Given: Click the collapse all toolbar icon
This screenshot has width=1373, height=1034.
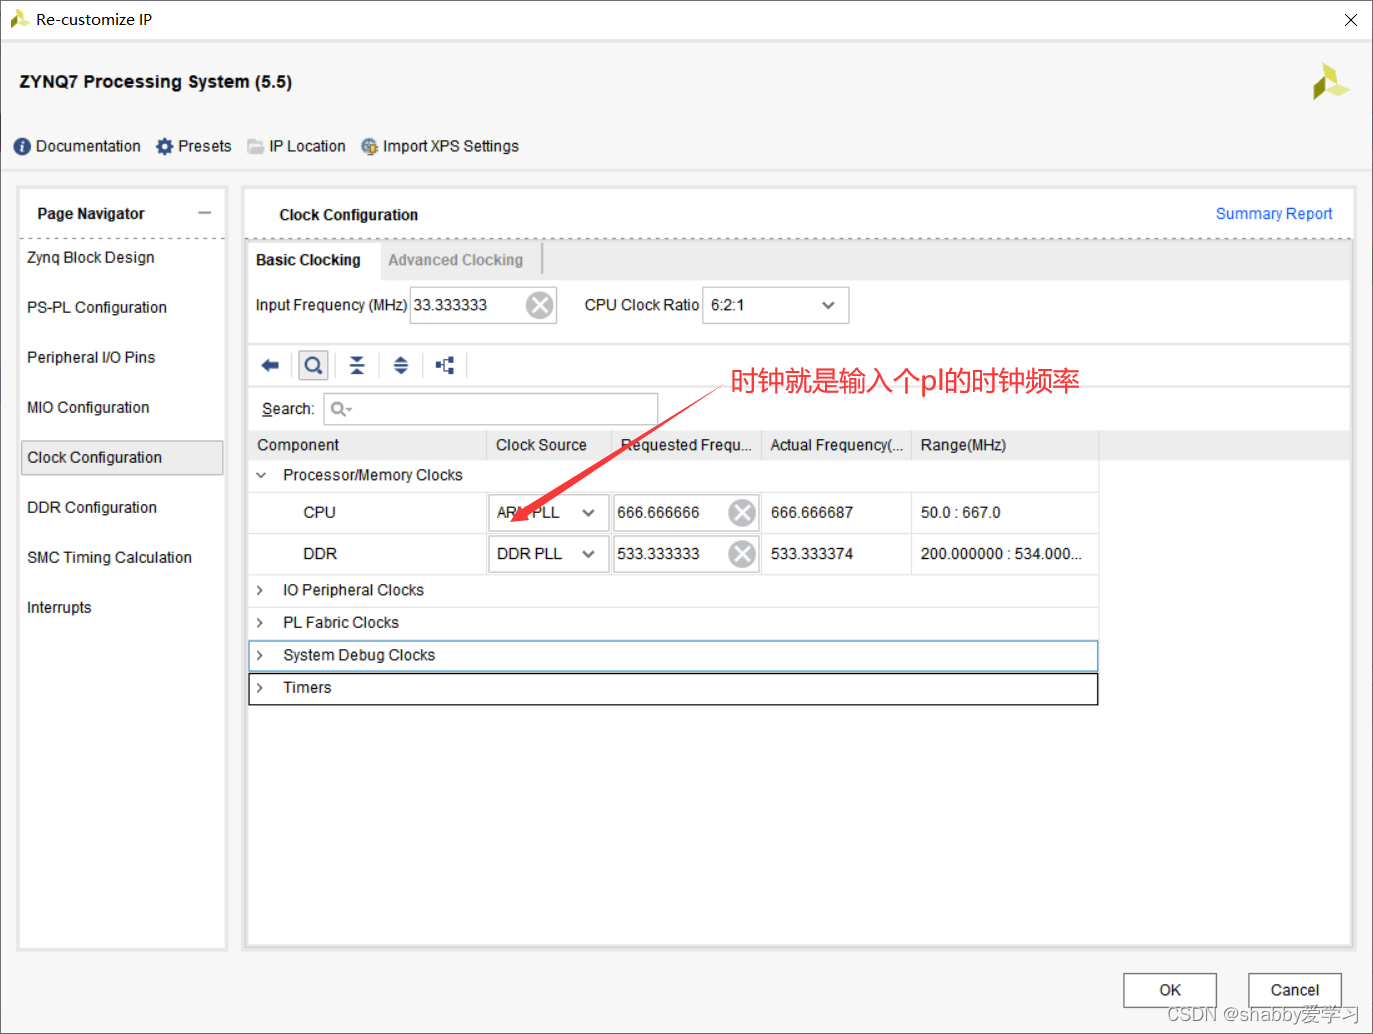Looking at the screenshot, I should tap(357, 366).
